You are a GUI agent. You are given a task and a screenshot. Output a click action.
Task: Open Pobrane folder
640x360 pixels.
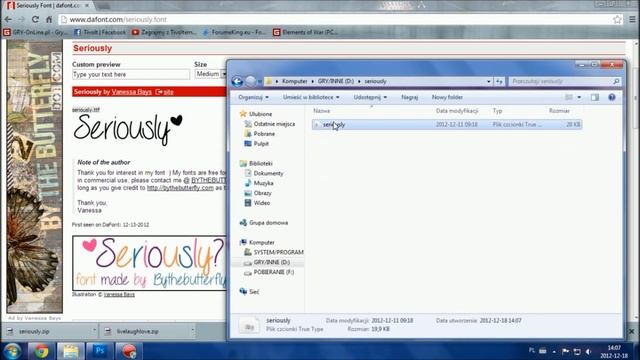(264, 133)
